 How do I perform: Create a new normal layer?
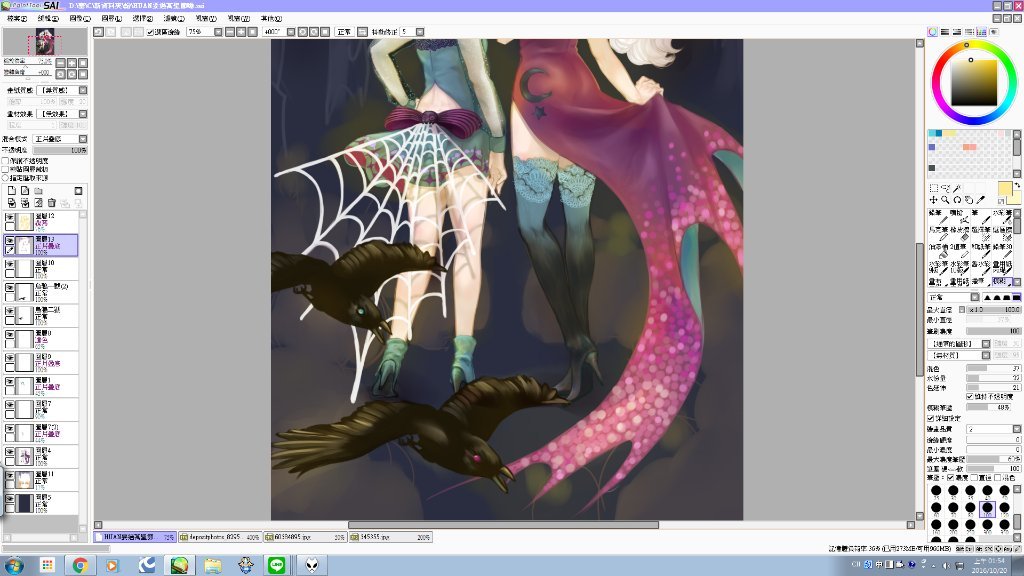(x=11, y=191)
